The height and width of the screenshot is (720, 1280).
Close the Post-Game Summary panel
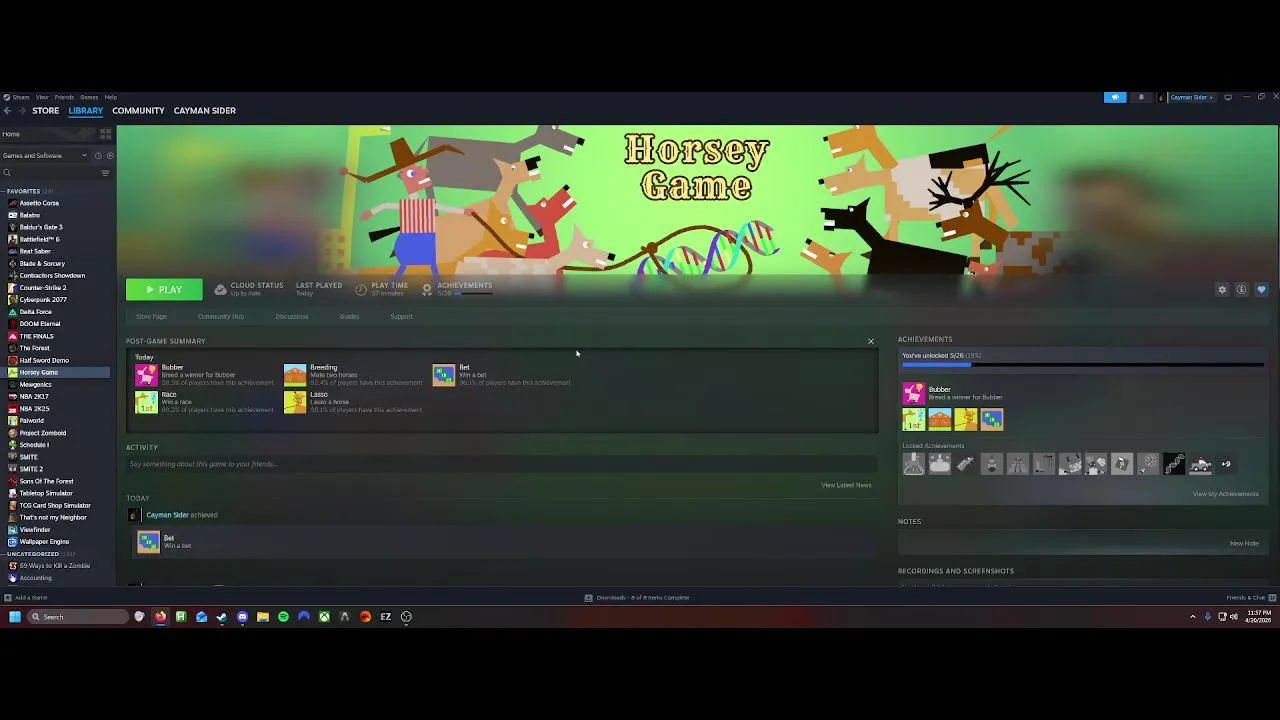click(x=870, y=342)
